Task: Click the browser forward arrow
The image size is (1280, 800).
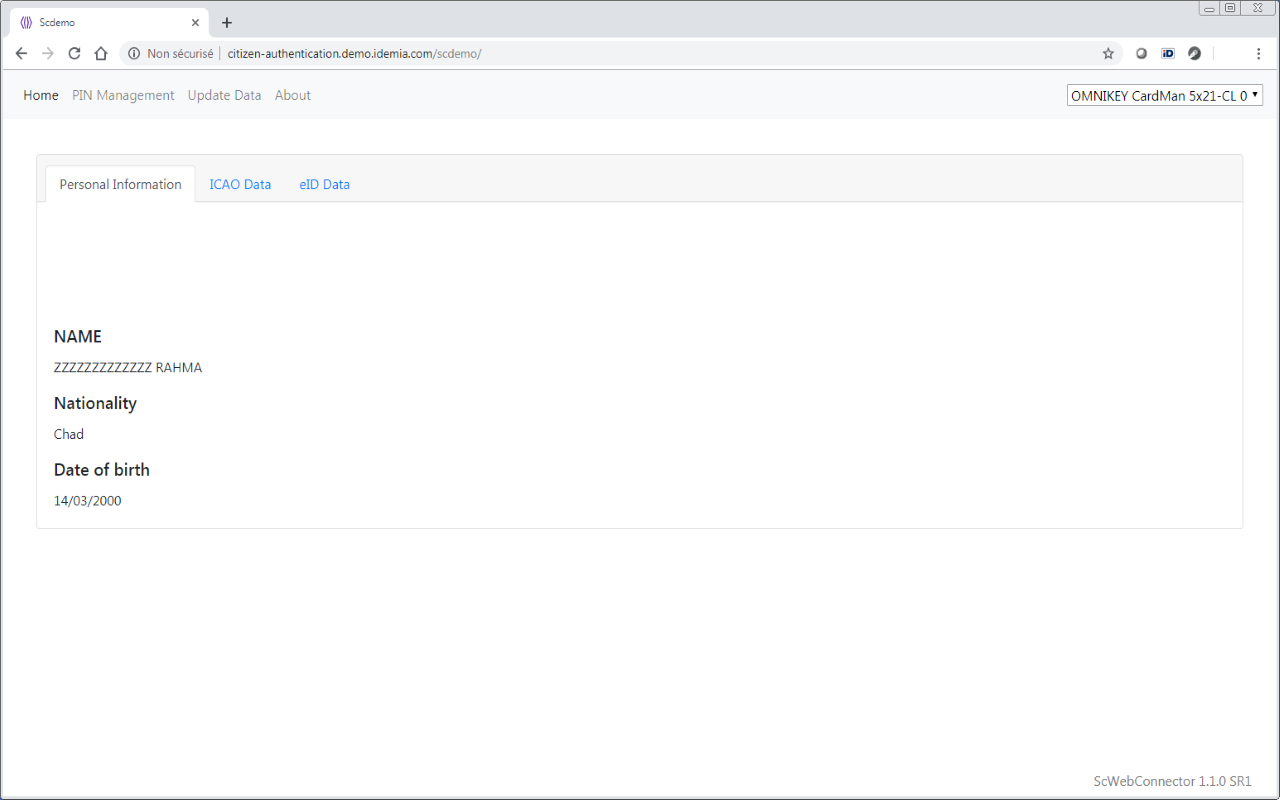Action: coord(47,53)
